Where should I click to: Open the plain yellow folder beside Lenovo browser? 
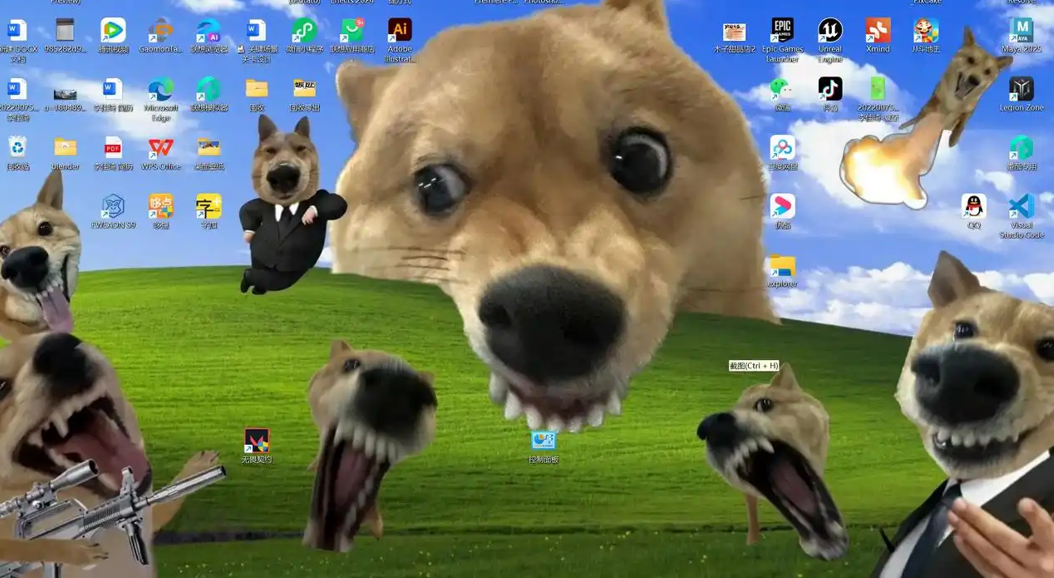tap(256, 89)
